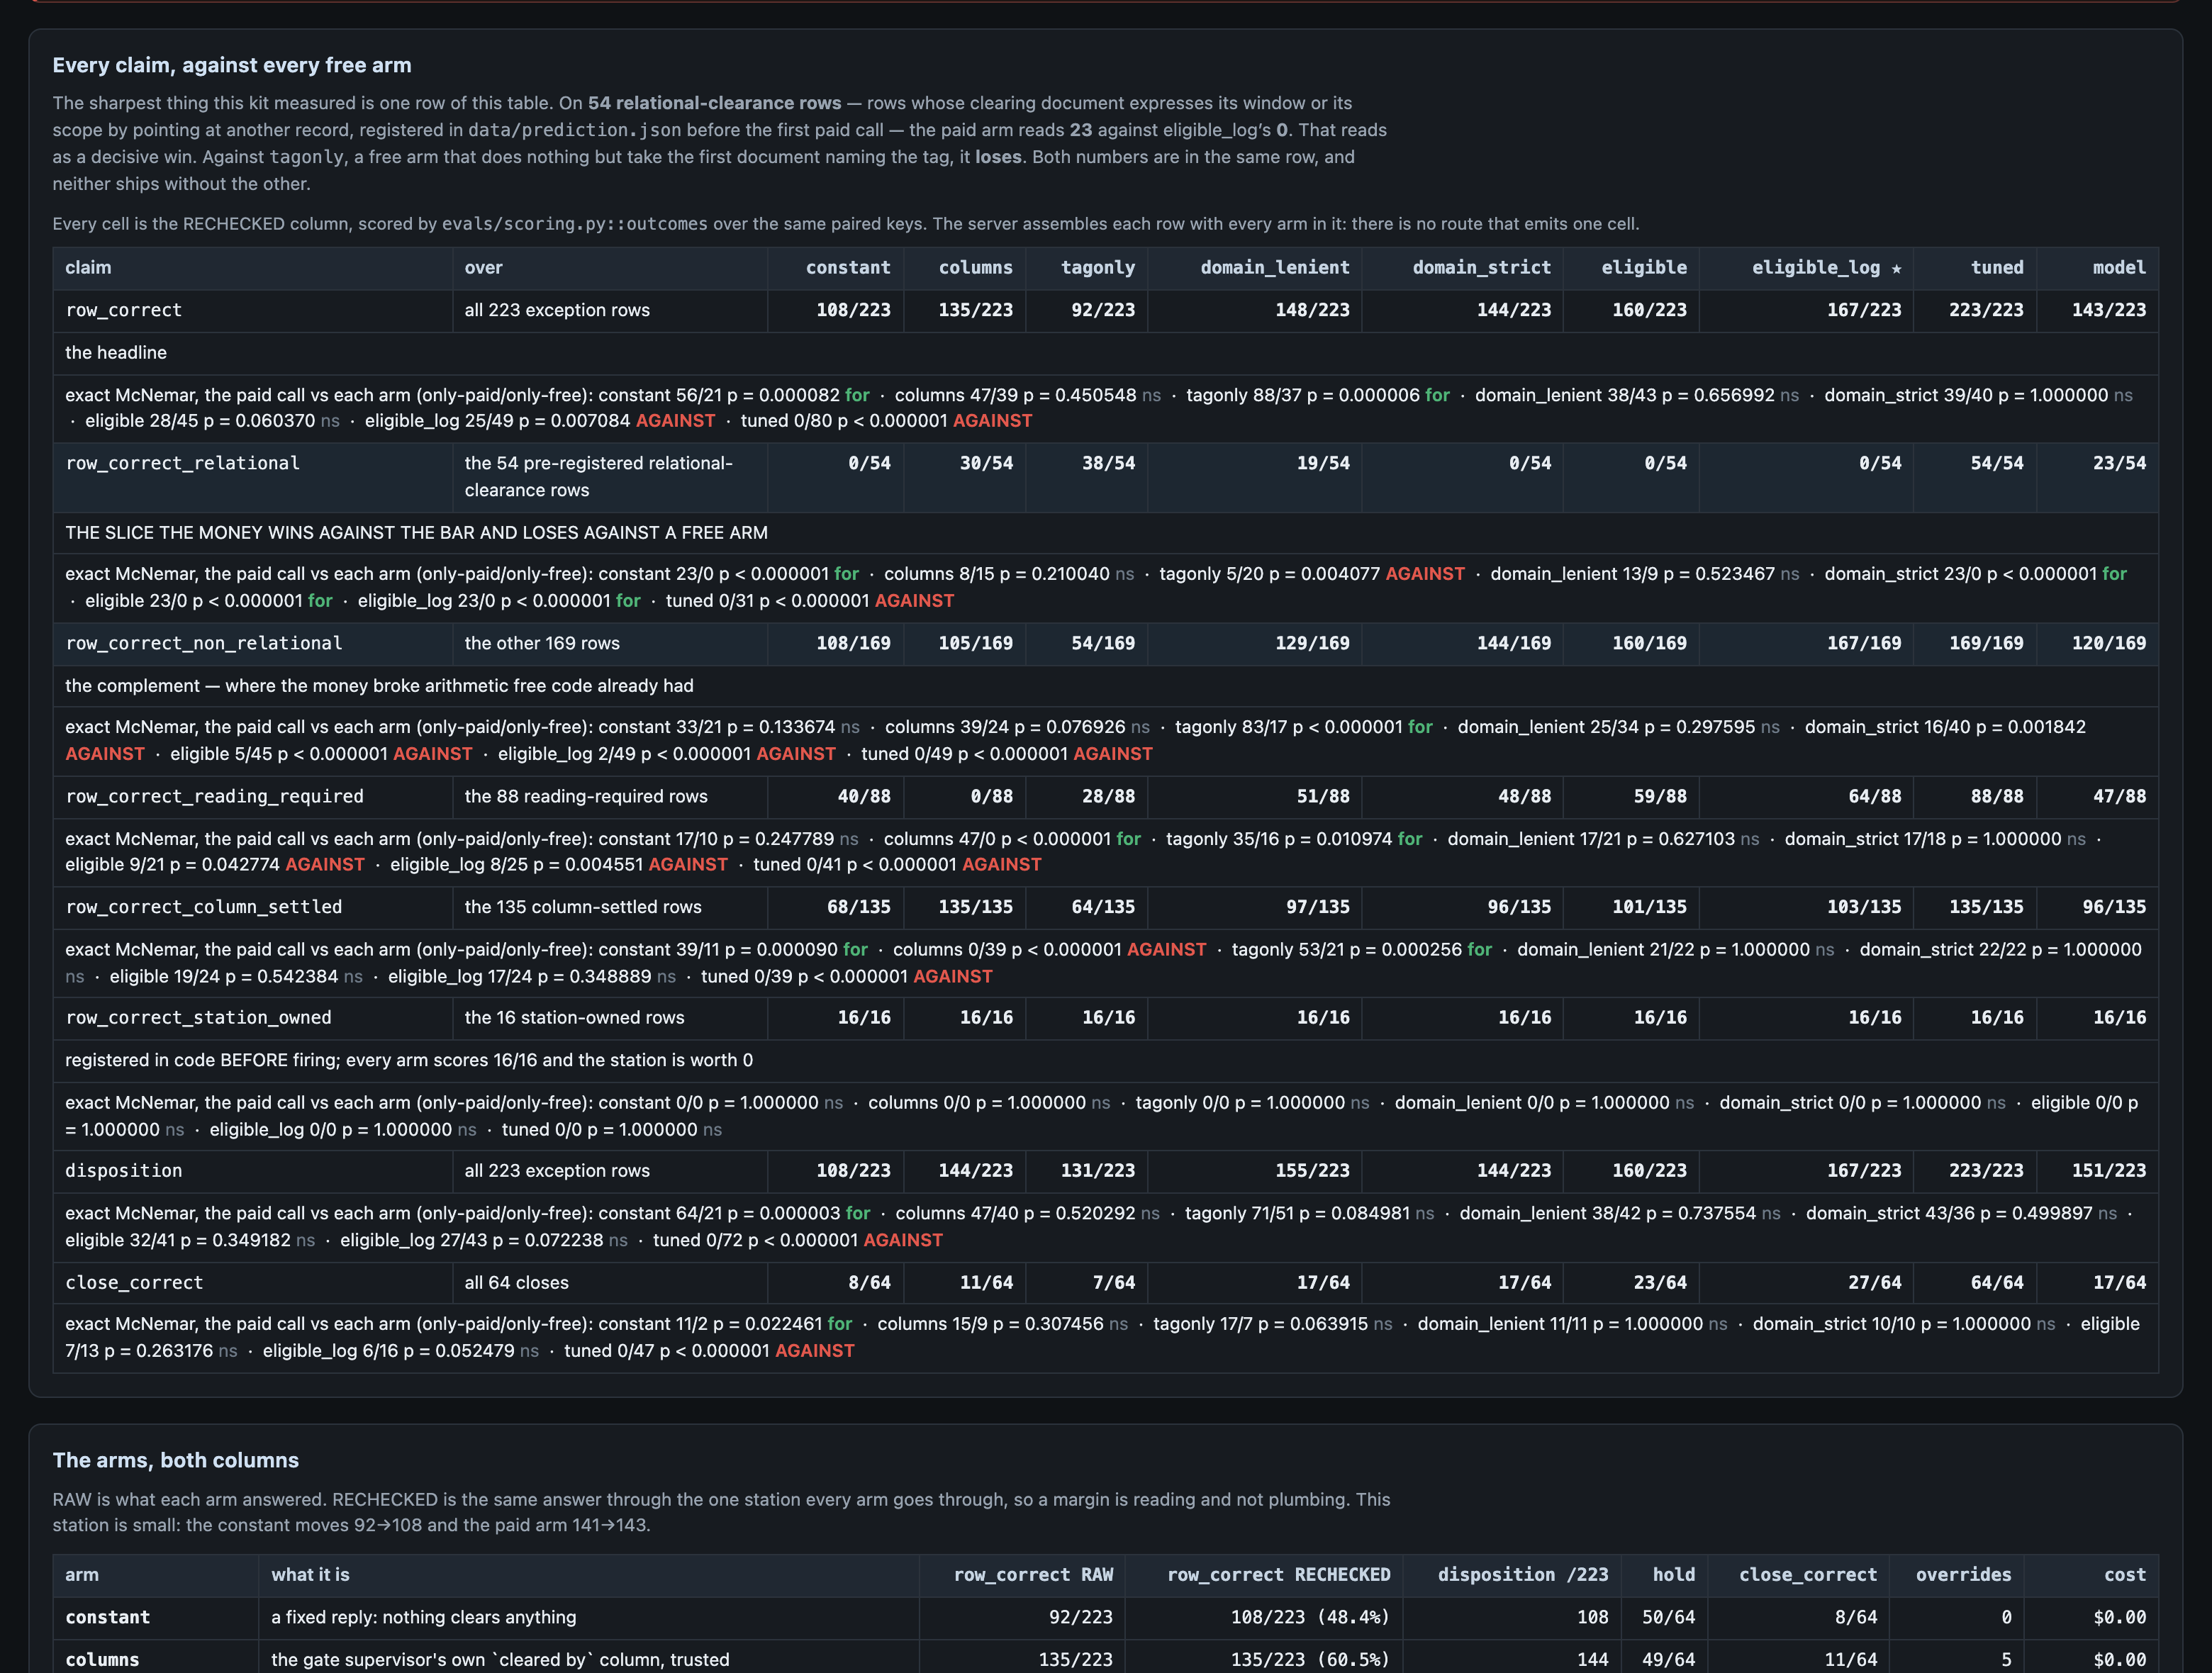Click 'The arms, both columns' heading
Image resolution: width=2212 pixels, height=1673 pixels.
(x=175, y=1460)
